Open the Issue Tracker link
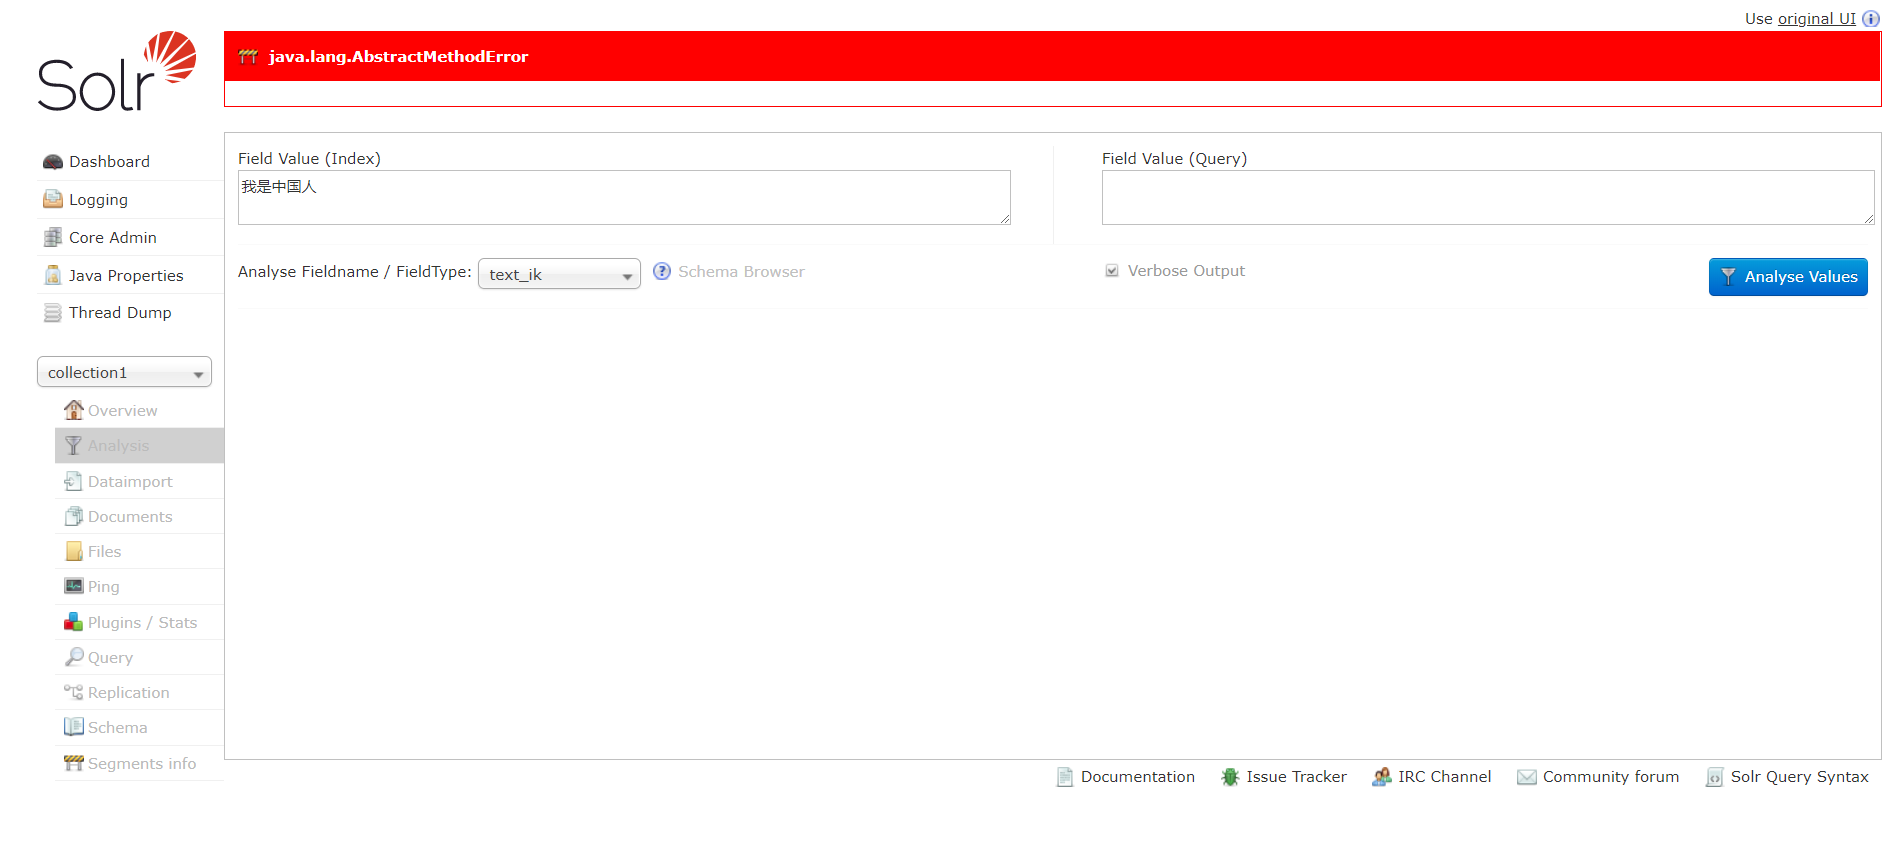Screen dimensions: 1887x850 pos(1296,777)
